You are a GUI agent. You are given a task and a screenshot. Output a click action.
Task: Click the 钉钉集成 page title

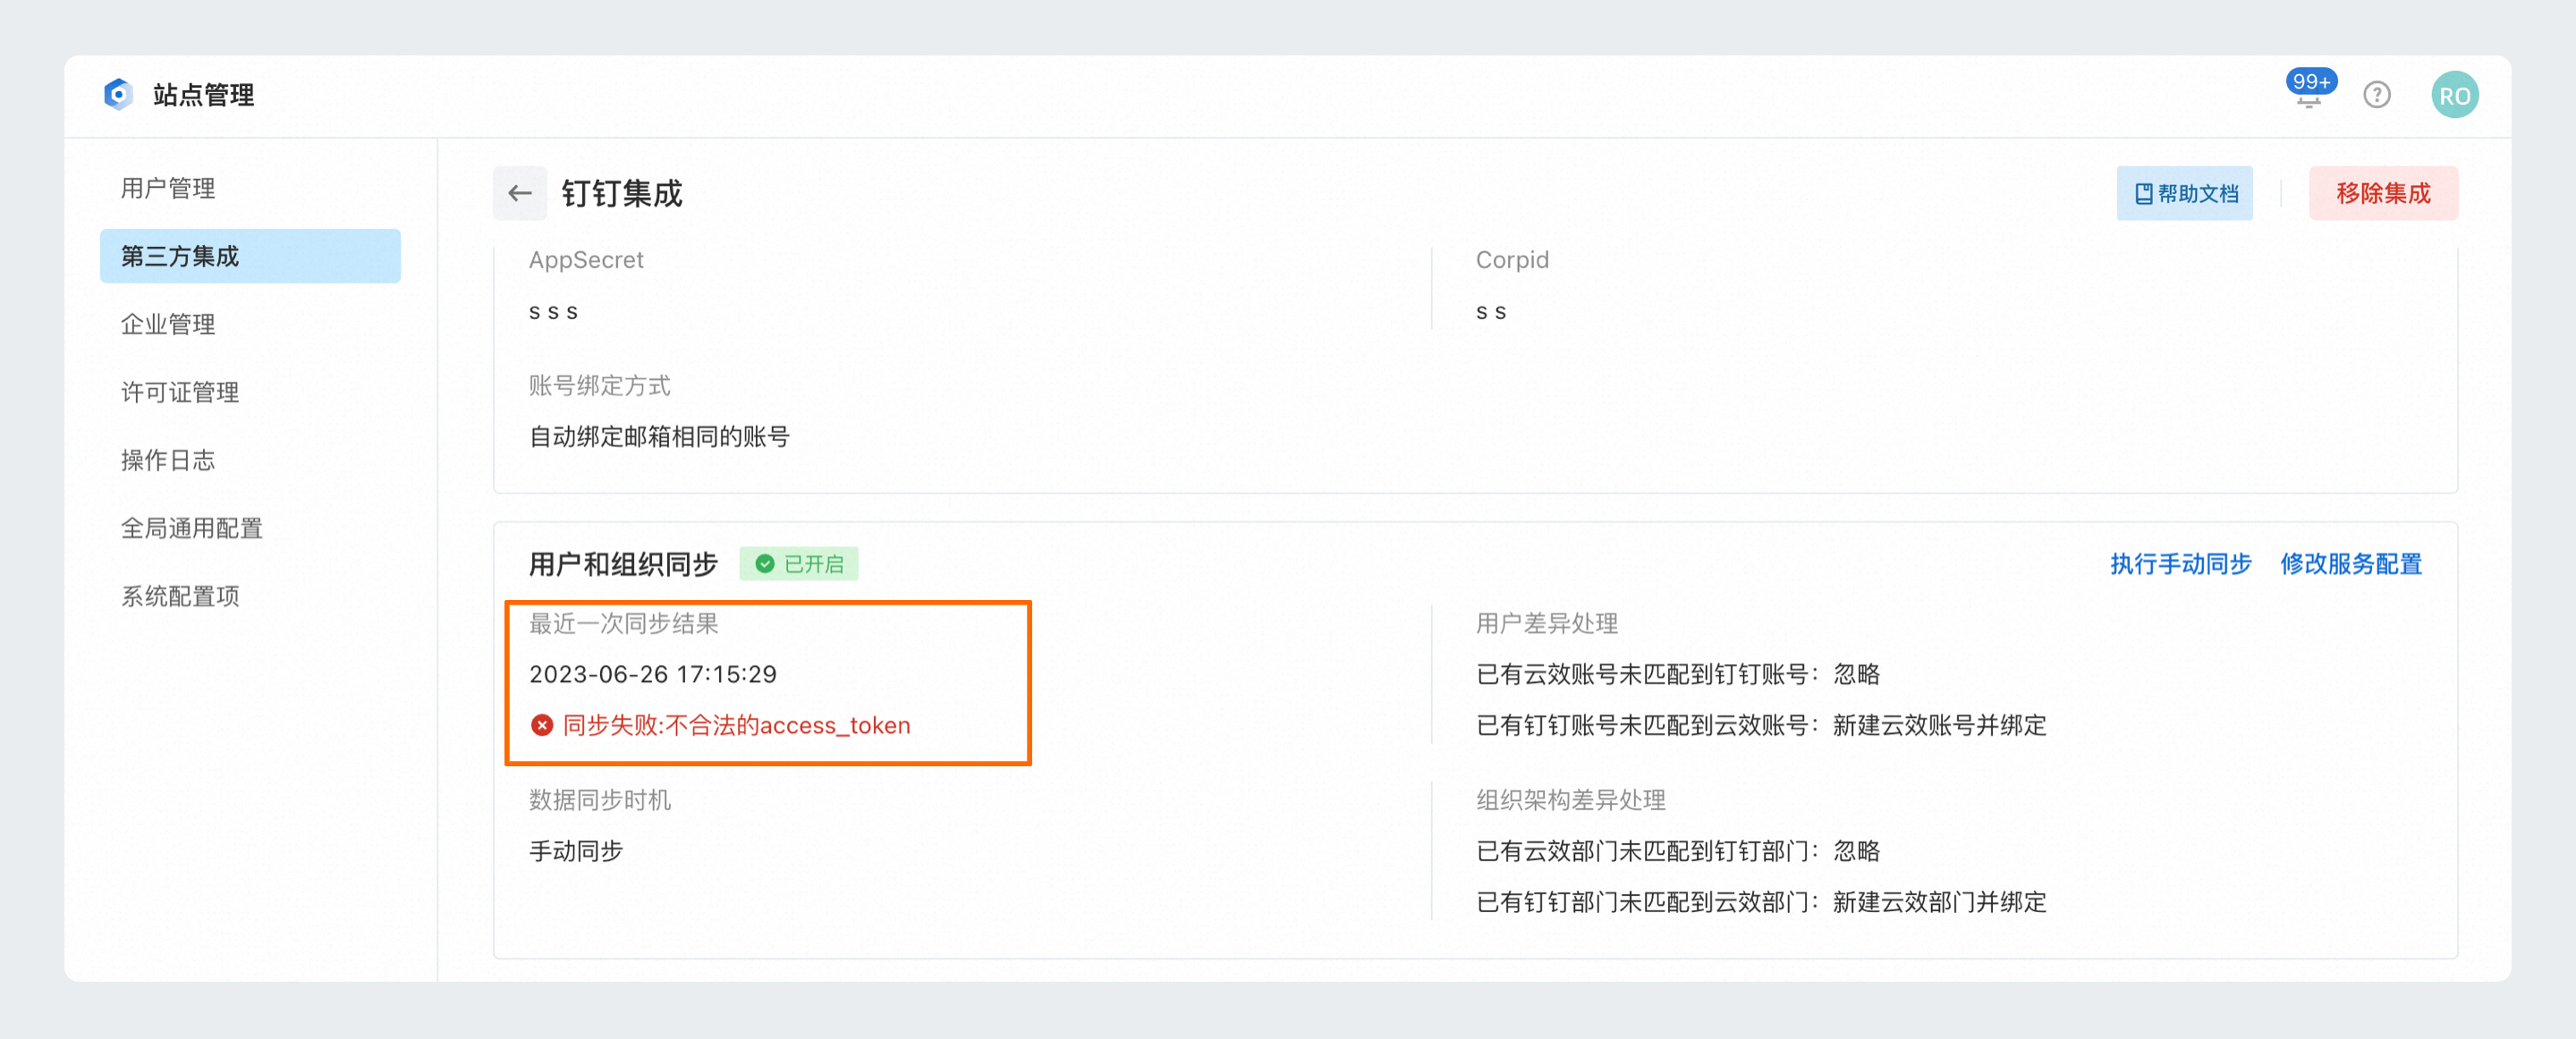[622, 193]
